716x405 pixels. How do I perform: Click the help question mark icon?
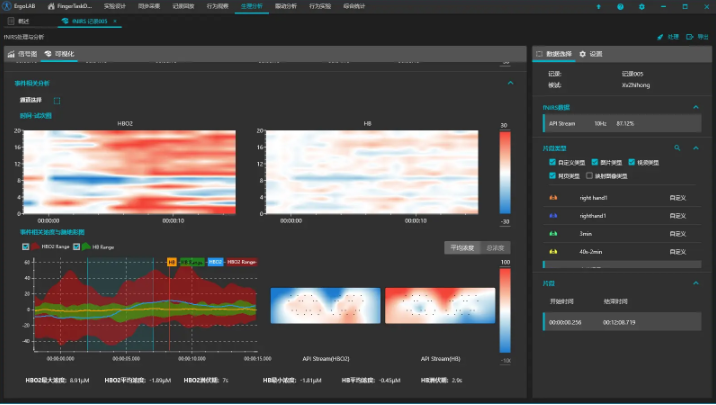coord(620,6)
